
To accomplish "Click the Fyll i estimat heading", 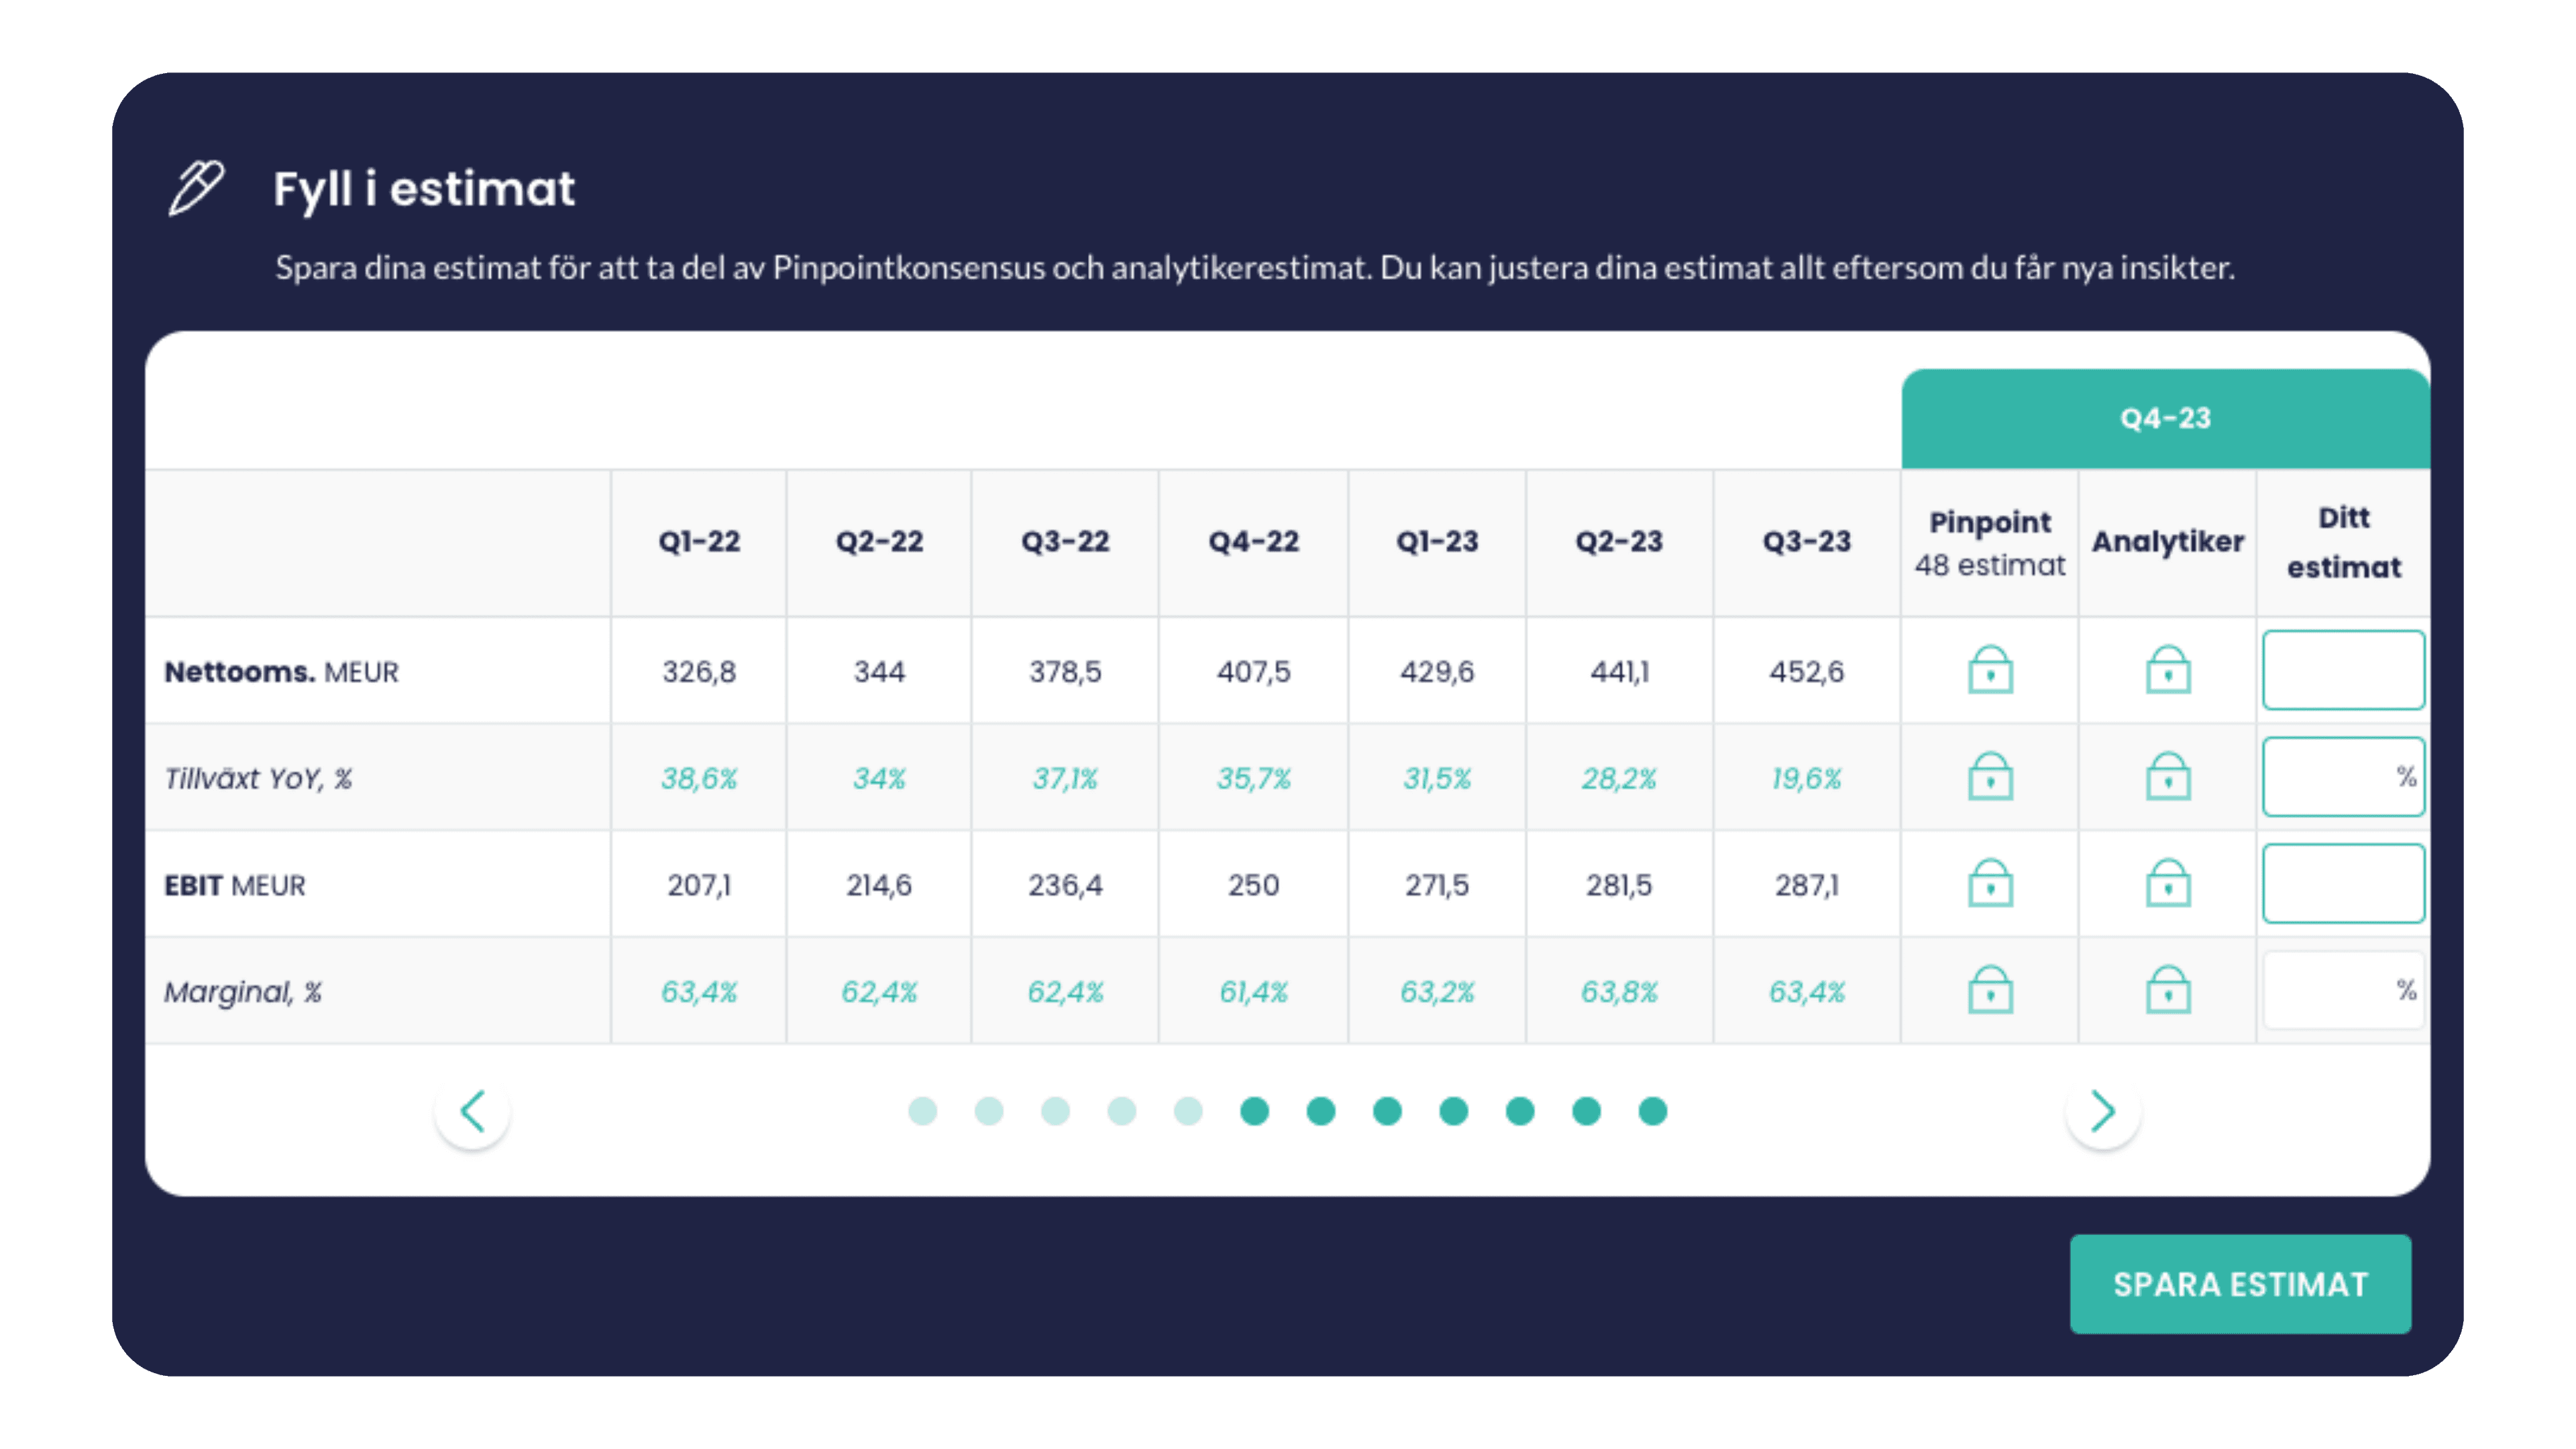I will (424, 189).
